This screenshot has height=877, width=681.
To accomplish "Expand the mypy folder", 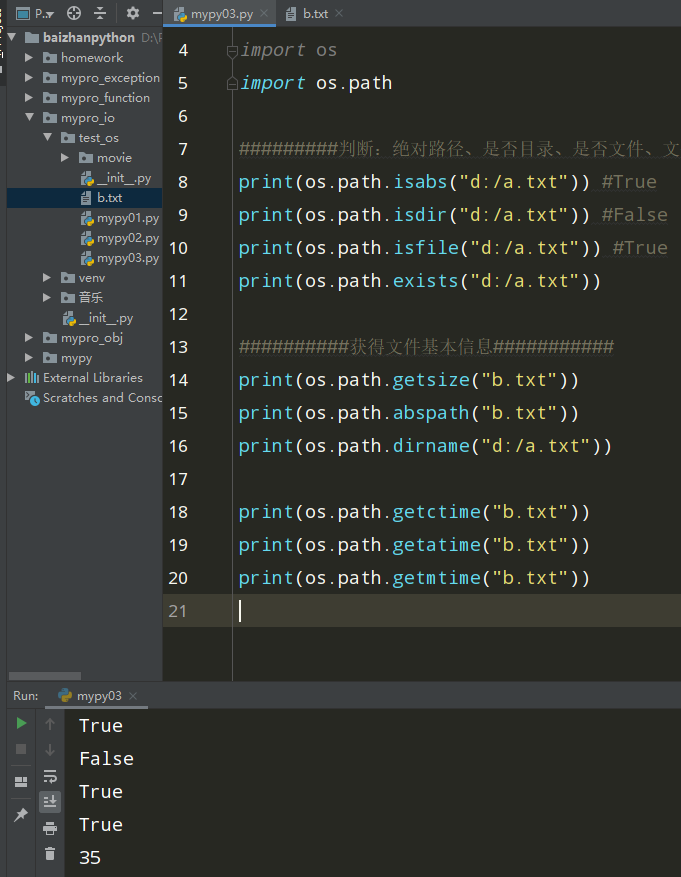I will [x=29, y=357].
